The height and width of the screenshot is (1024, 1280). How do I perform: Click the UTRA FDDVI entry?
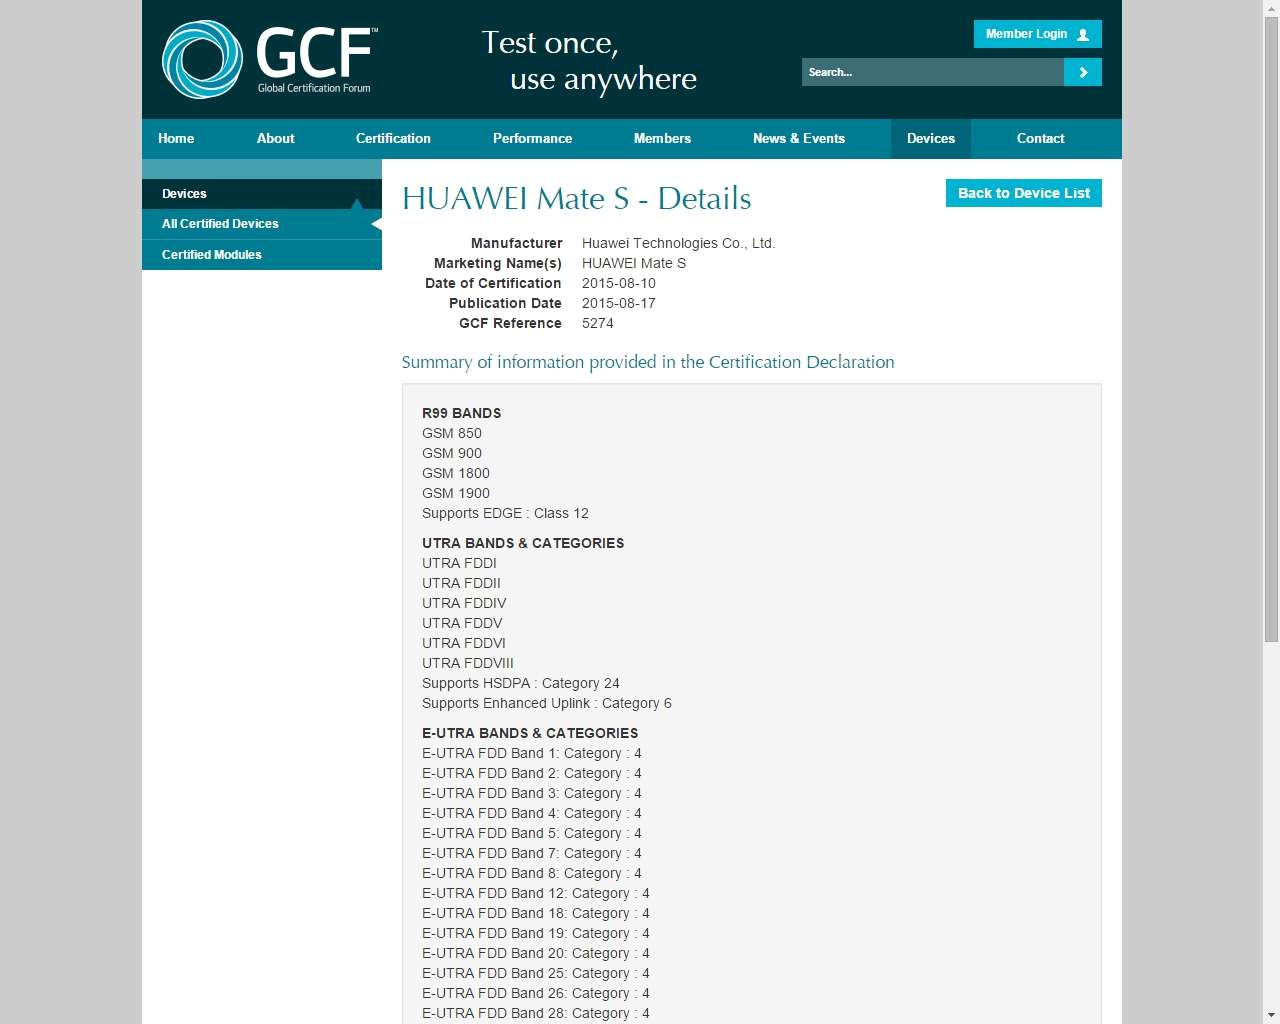pyautogui.click(x=464, y=643)
